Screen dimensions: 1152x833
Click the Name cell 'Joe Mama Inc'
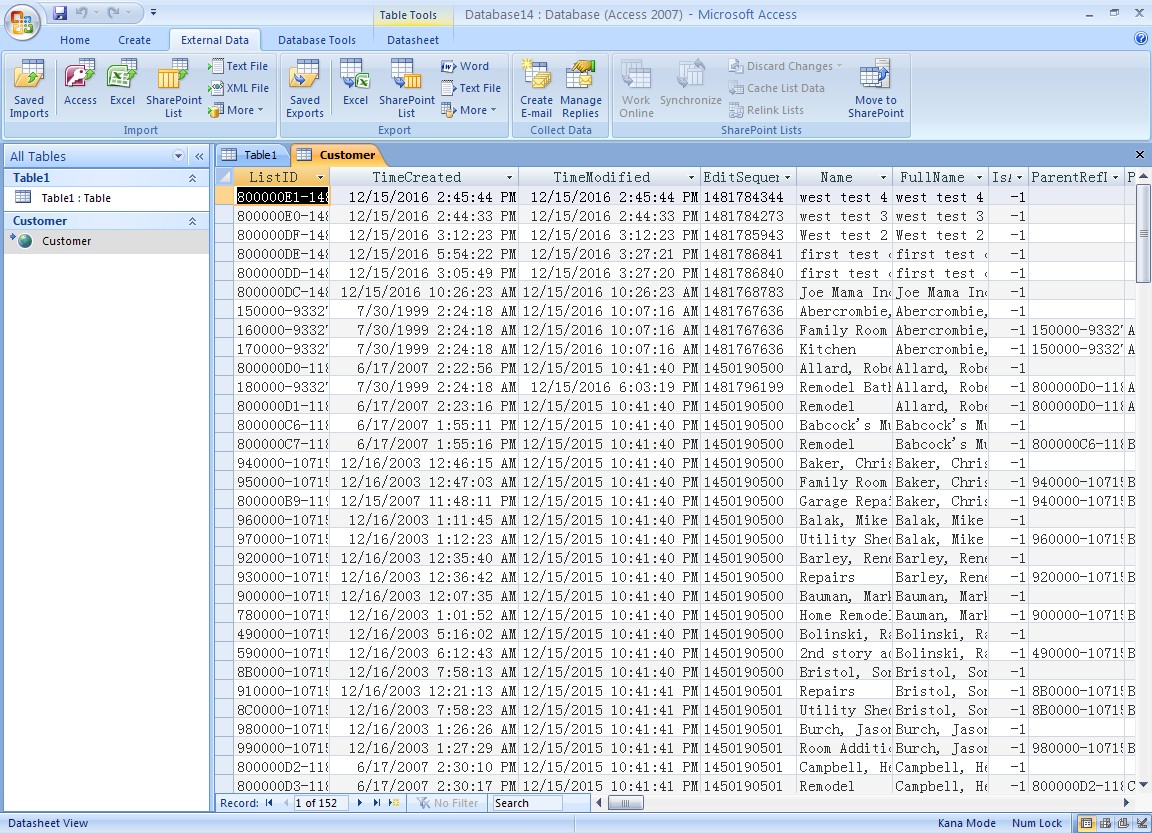[843, 292]
